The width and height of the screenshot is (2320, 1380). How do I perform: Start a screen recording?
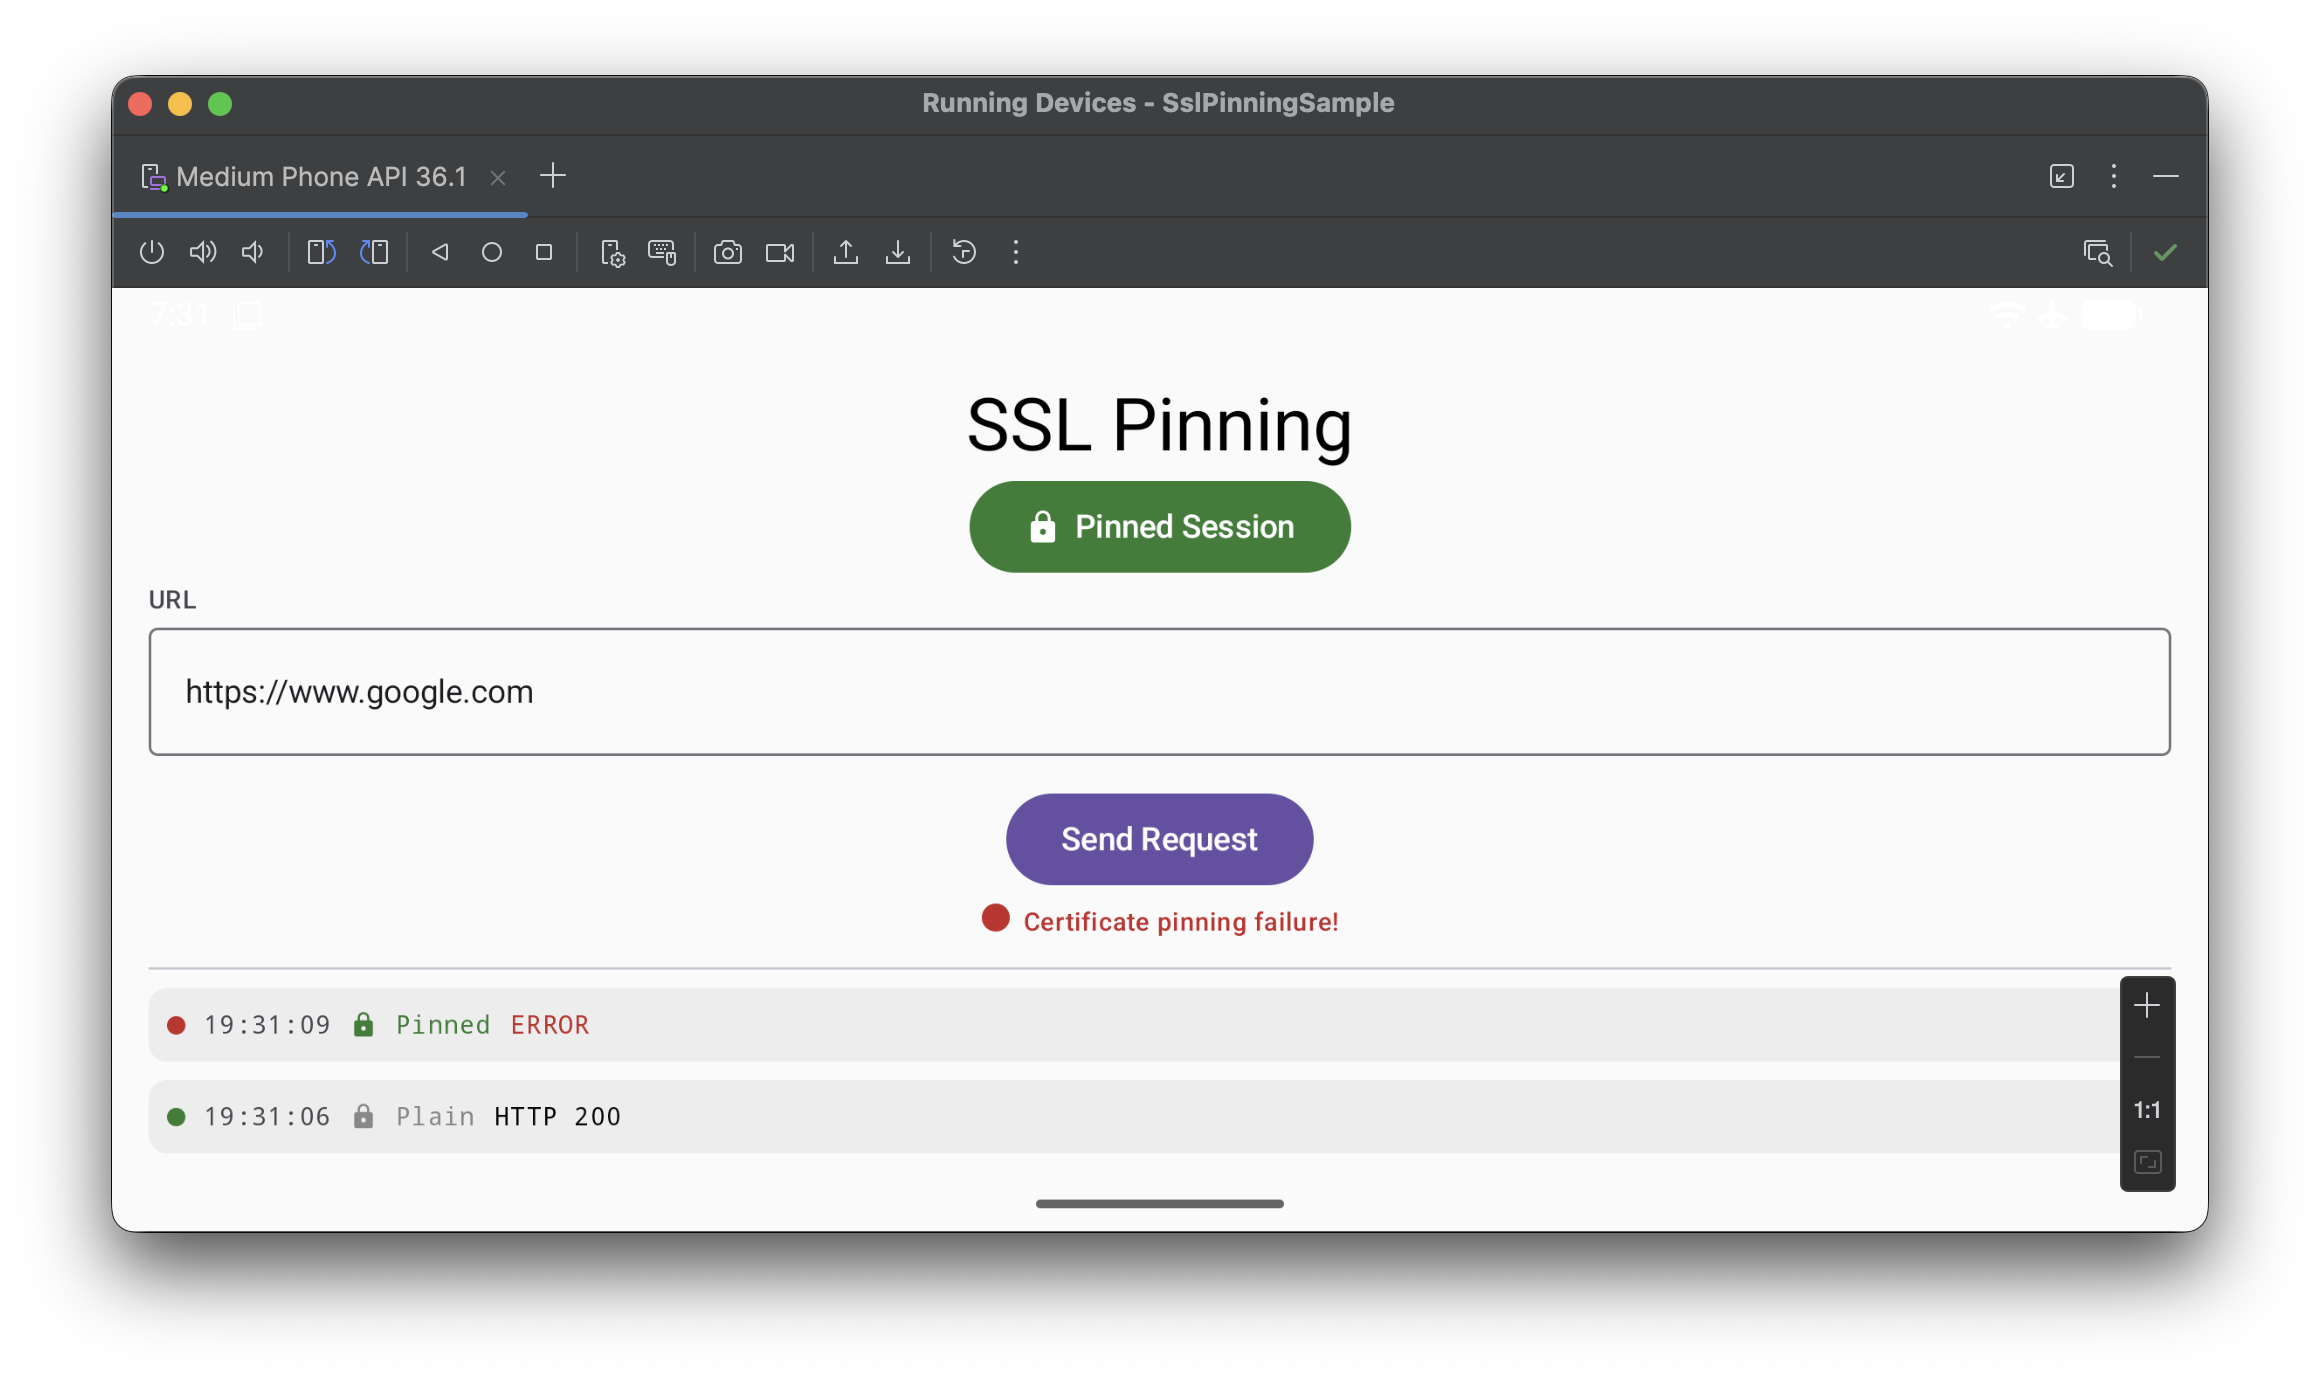[781, 252]
